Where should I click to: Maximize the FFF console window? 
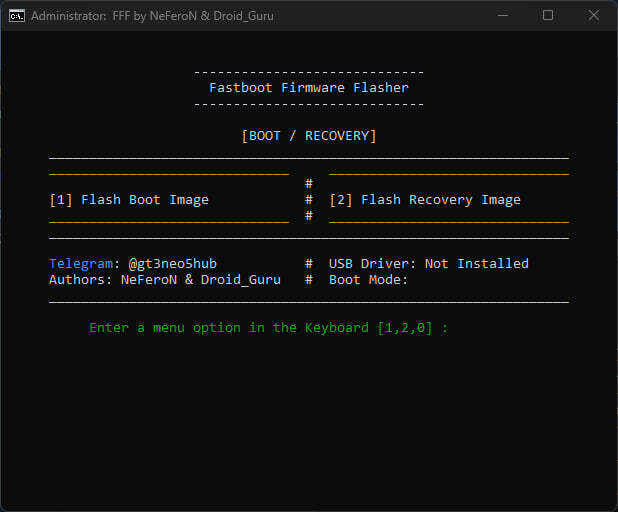tap(548, 16)
